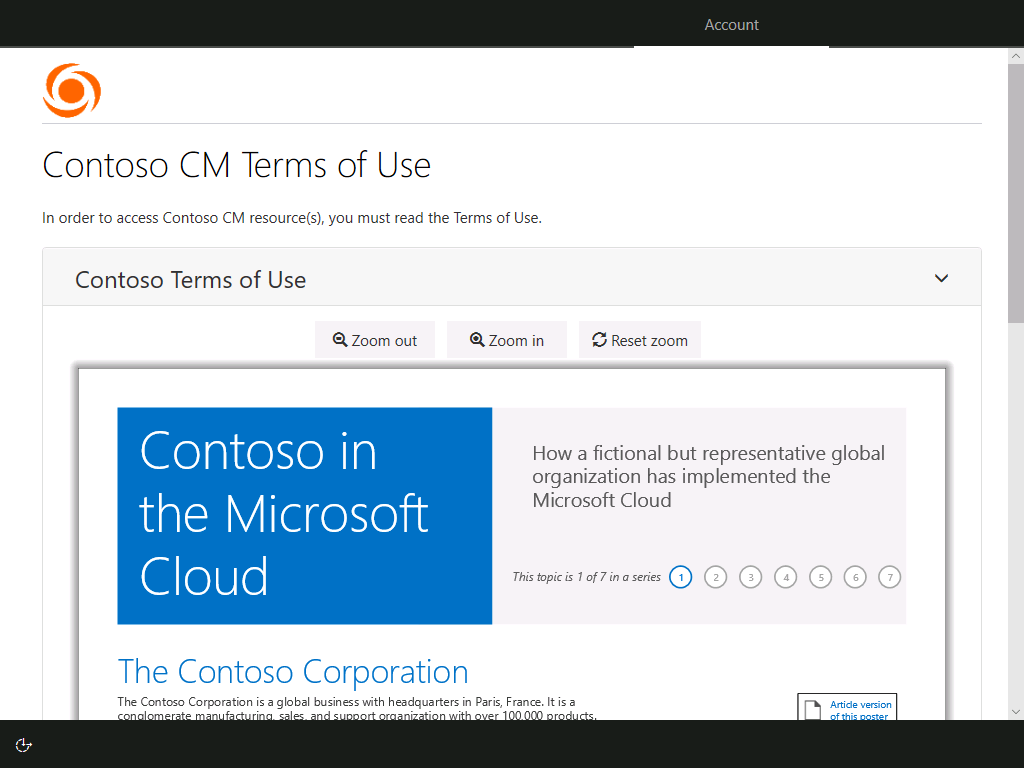Navigate to topic circle 6
The image size is (1024, 768).
point(854,577)
